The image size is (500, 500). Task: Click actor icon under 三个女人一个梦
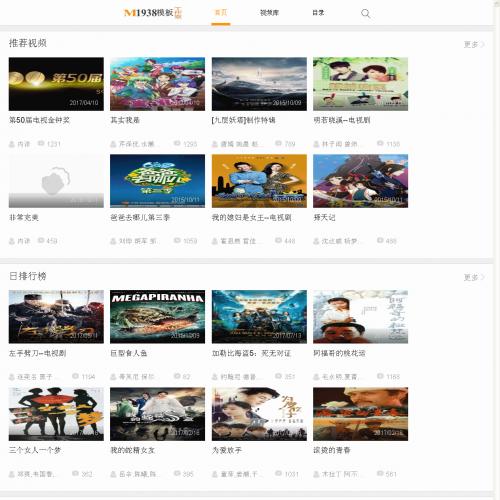(x=12, y=474)
